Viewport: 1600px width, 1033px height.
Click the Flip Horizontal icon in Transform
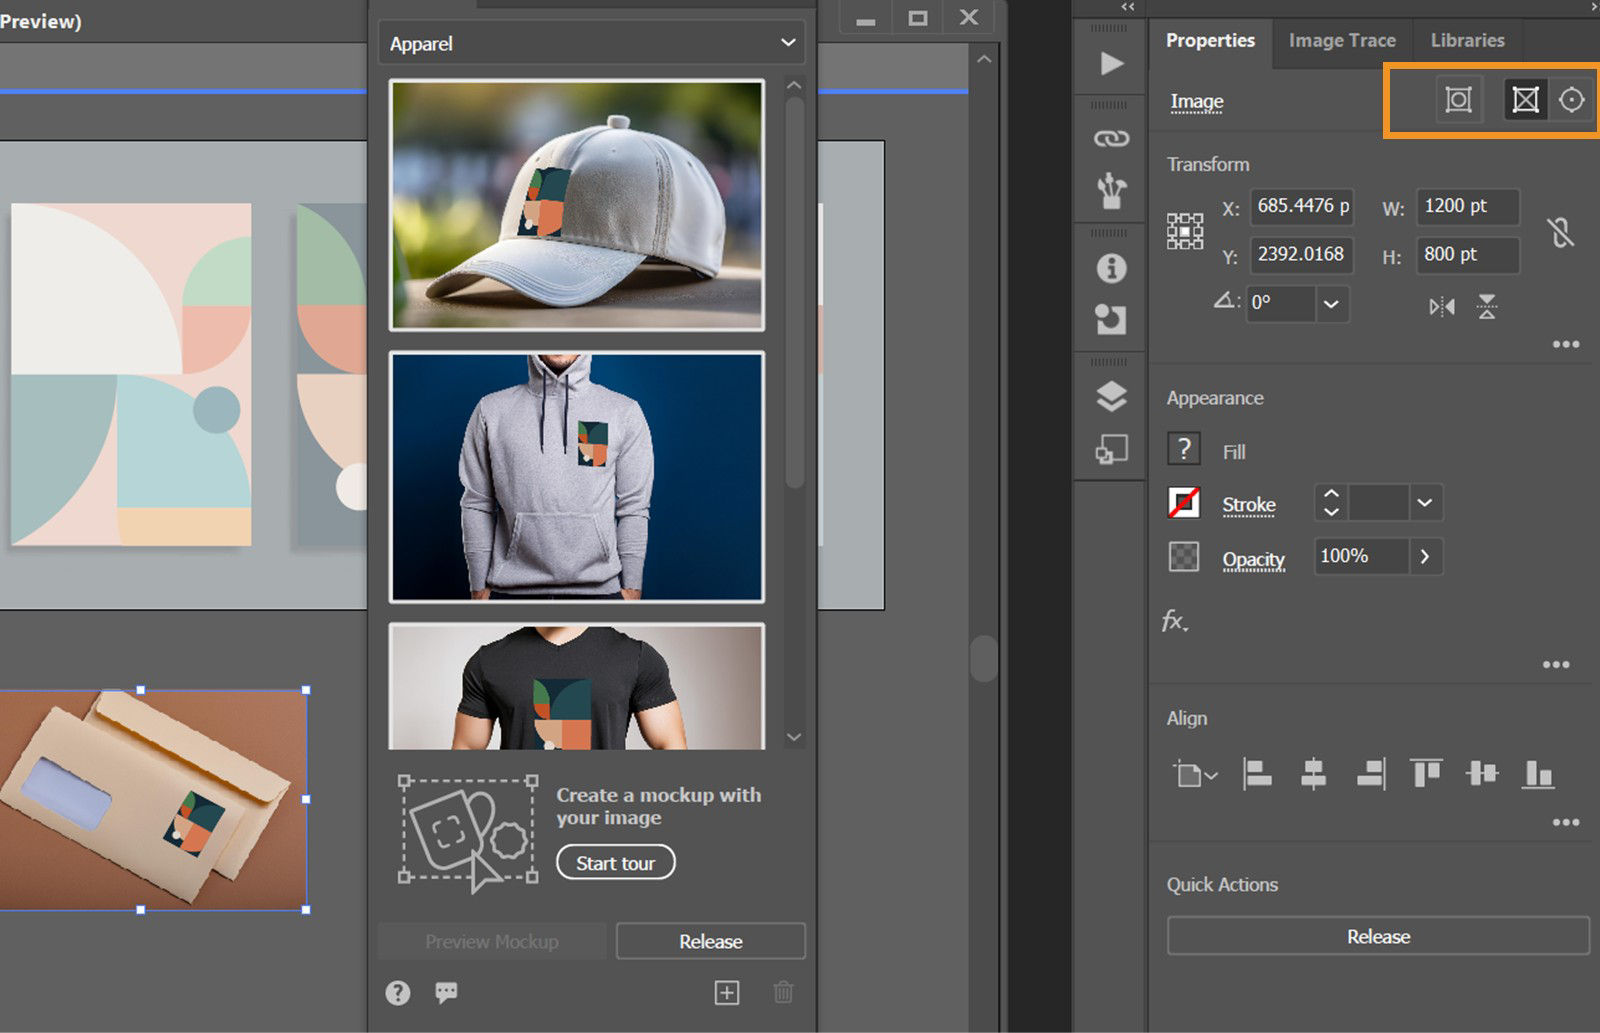[x=1441, y=306]
